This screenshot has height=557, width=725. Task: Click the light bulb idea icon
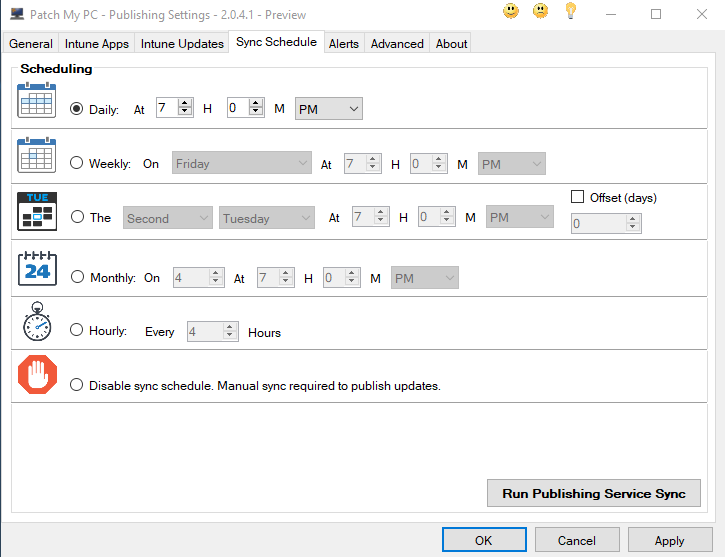point(571,11)
